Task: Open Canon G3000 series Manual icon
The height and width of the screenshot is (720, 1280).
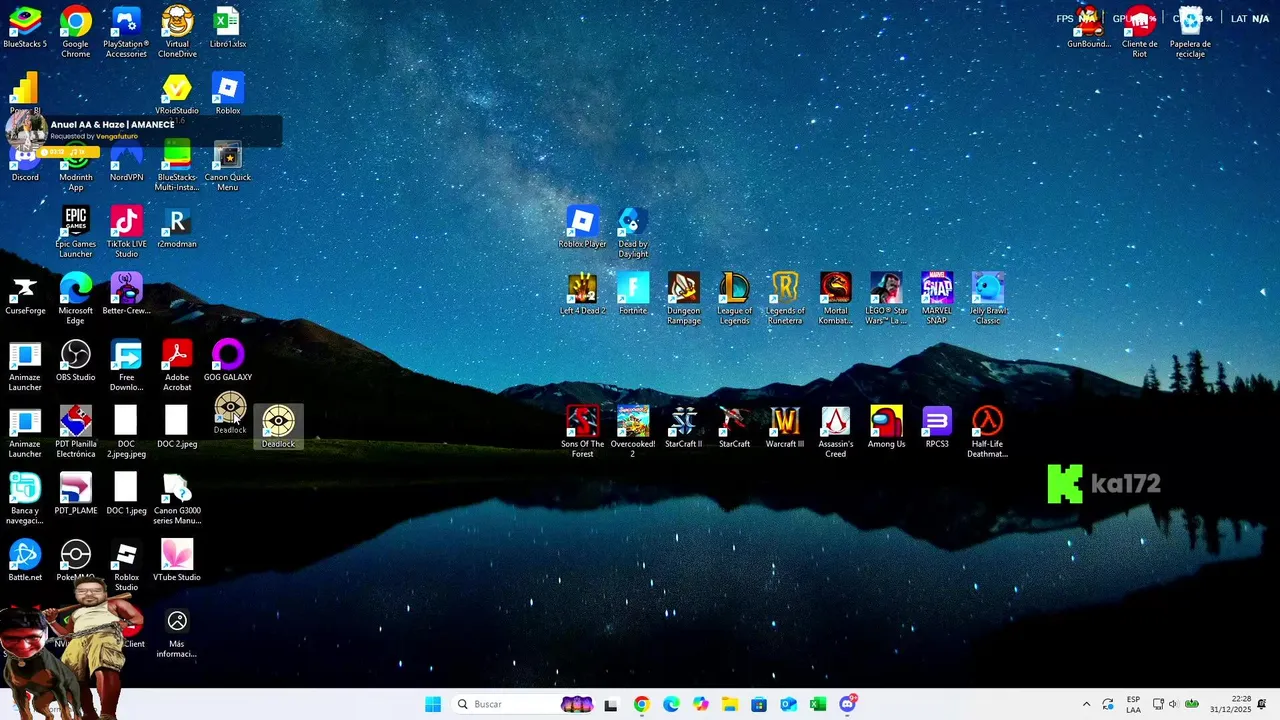Action: click(177, 499)
